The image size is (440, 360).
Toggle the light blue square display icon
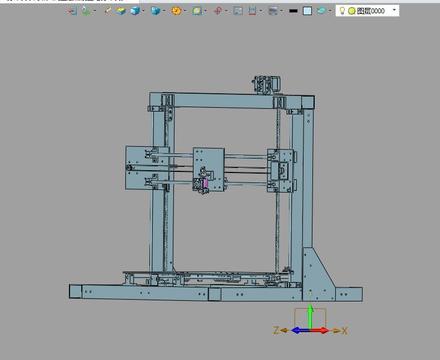307,11
